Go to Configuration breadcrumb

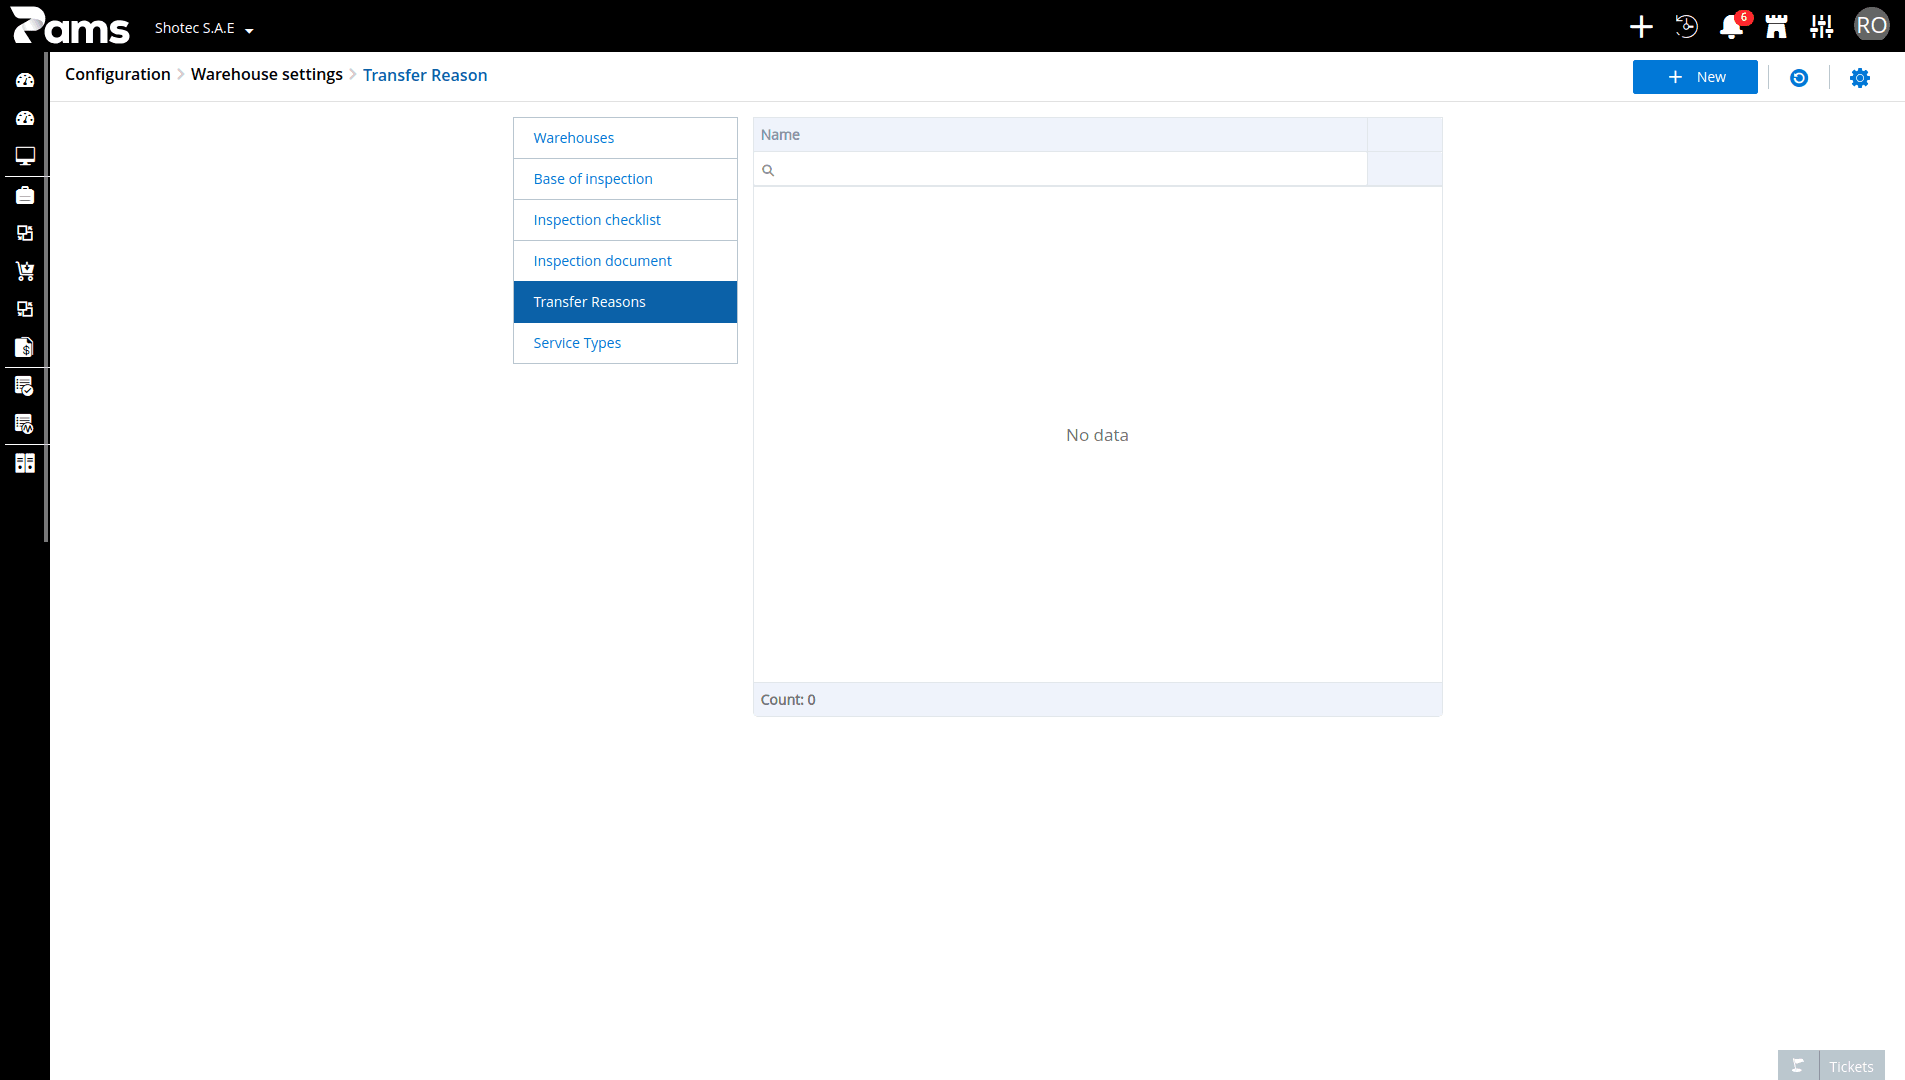click(118, 75)
